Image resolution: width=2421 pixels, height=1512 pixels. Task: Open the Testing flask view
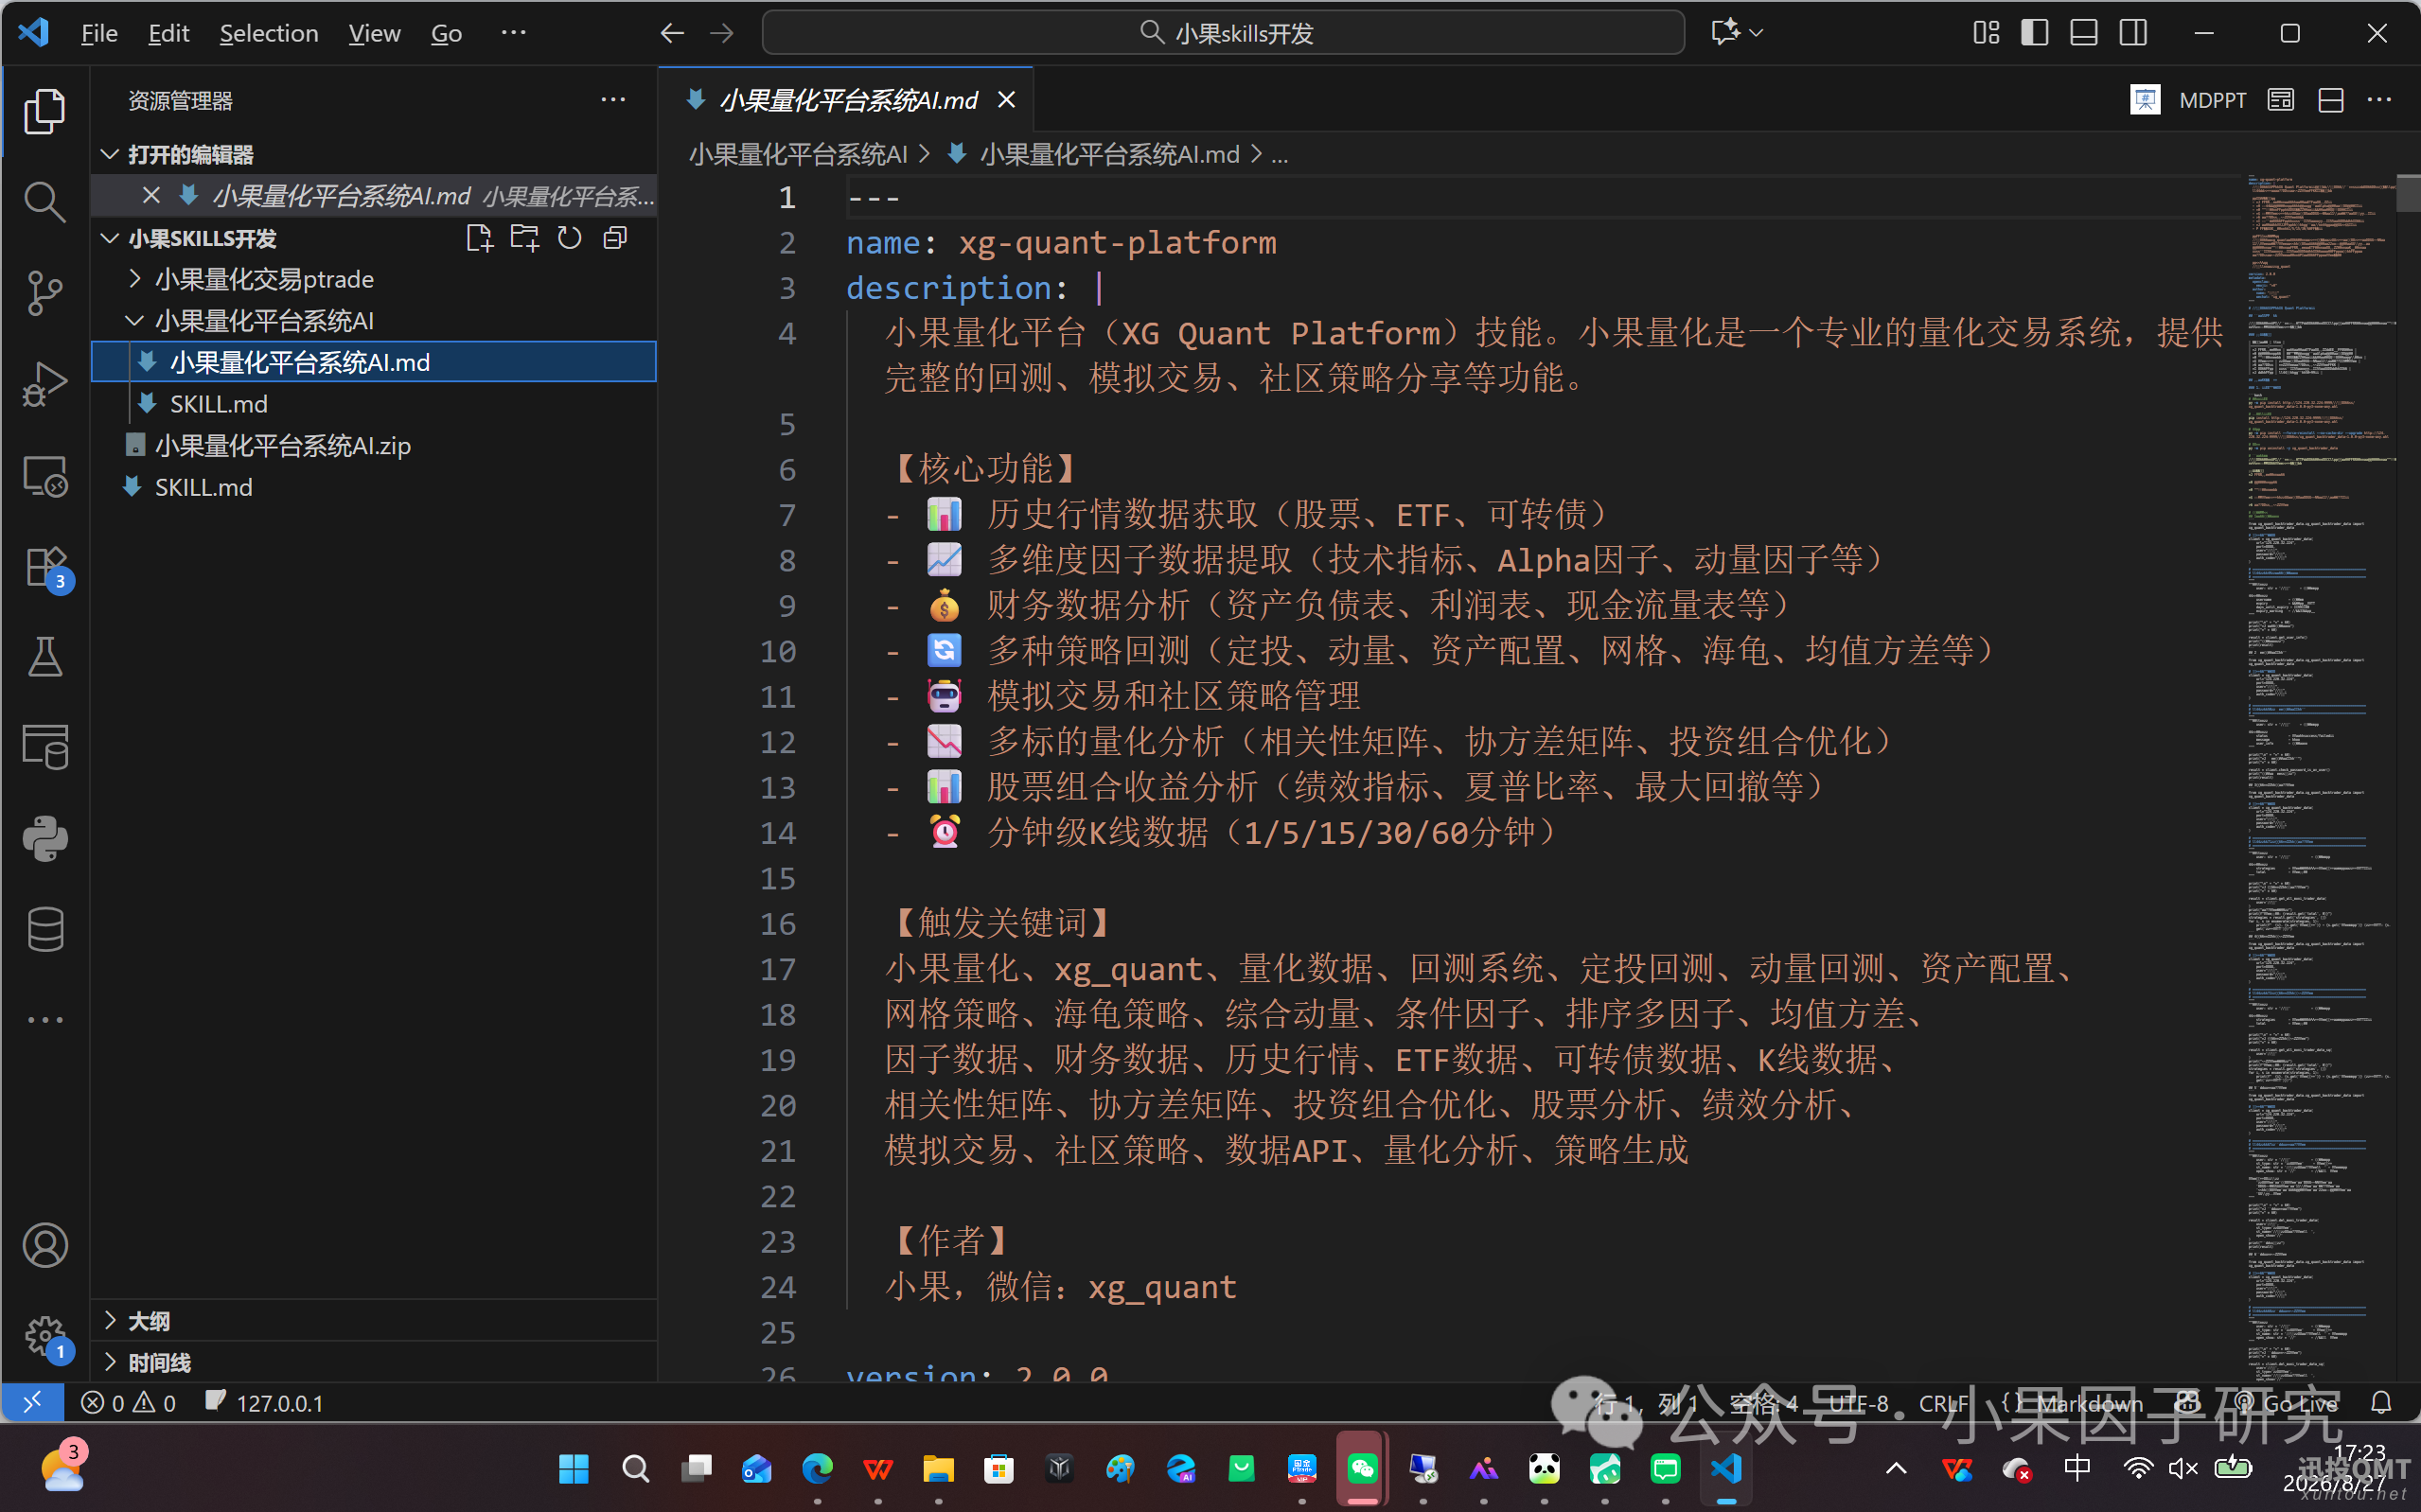pyautogui.click(x=45, y=657)
